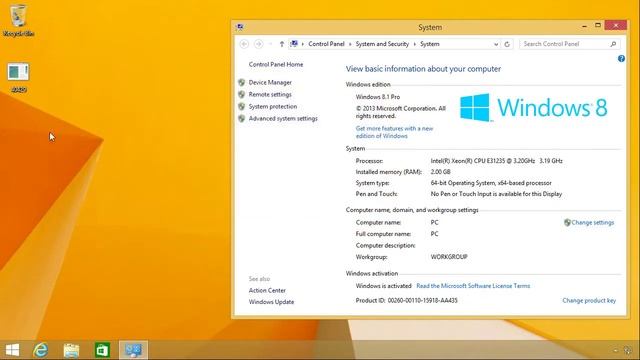Screen dimensions: 640x360
Task: Click the shield icon next to Change settings
Action: coord(567,222)
